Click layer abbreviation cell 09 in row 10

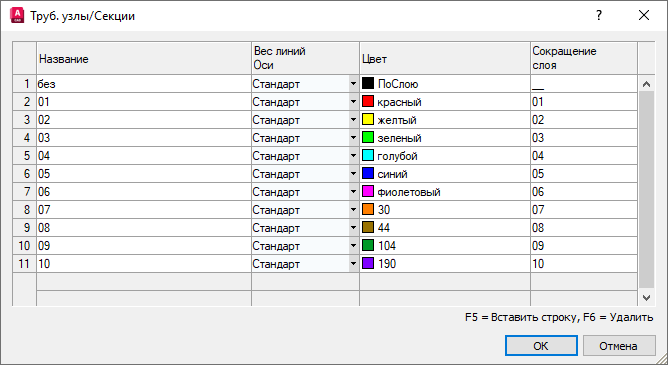click(x=584, y=245)
